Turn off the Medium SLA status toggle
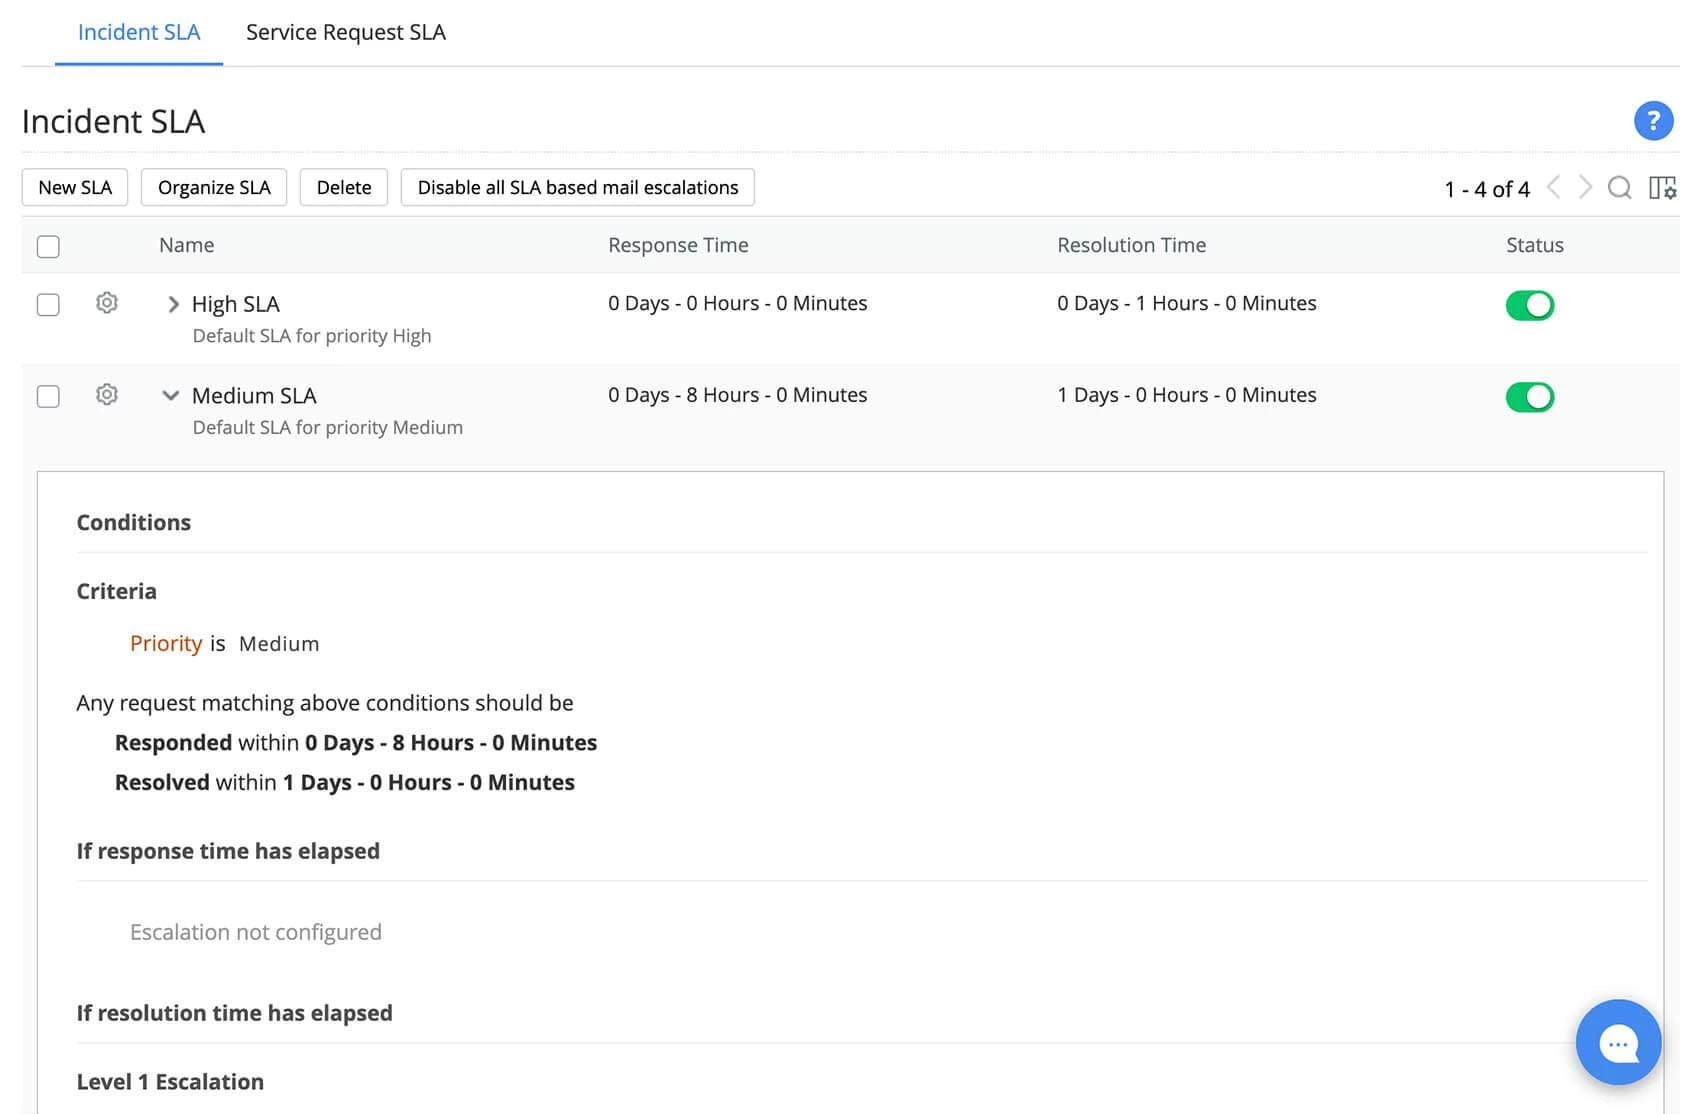Screen dimensions: 1700x1114 click(1529, 397)
